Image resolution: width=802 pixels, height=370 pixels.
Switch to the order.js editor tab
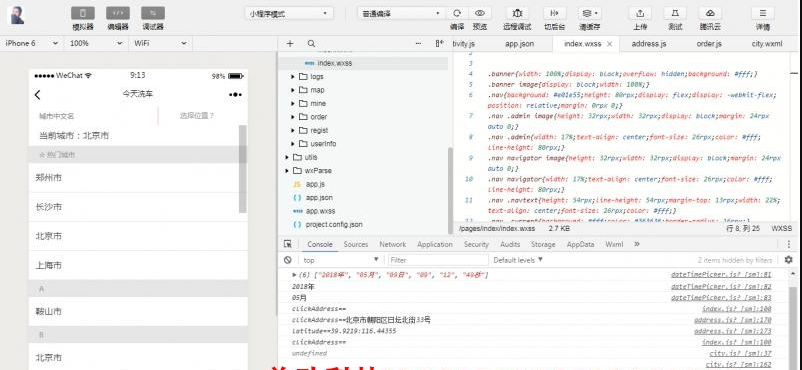pos(709,44)
